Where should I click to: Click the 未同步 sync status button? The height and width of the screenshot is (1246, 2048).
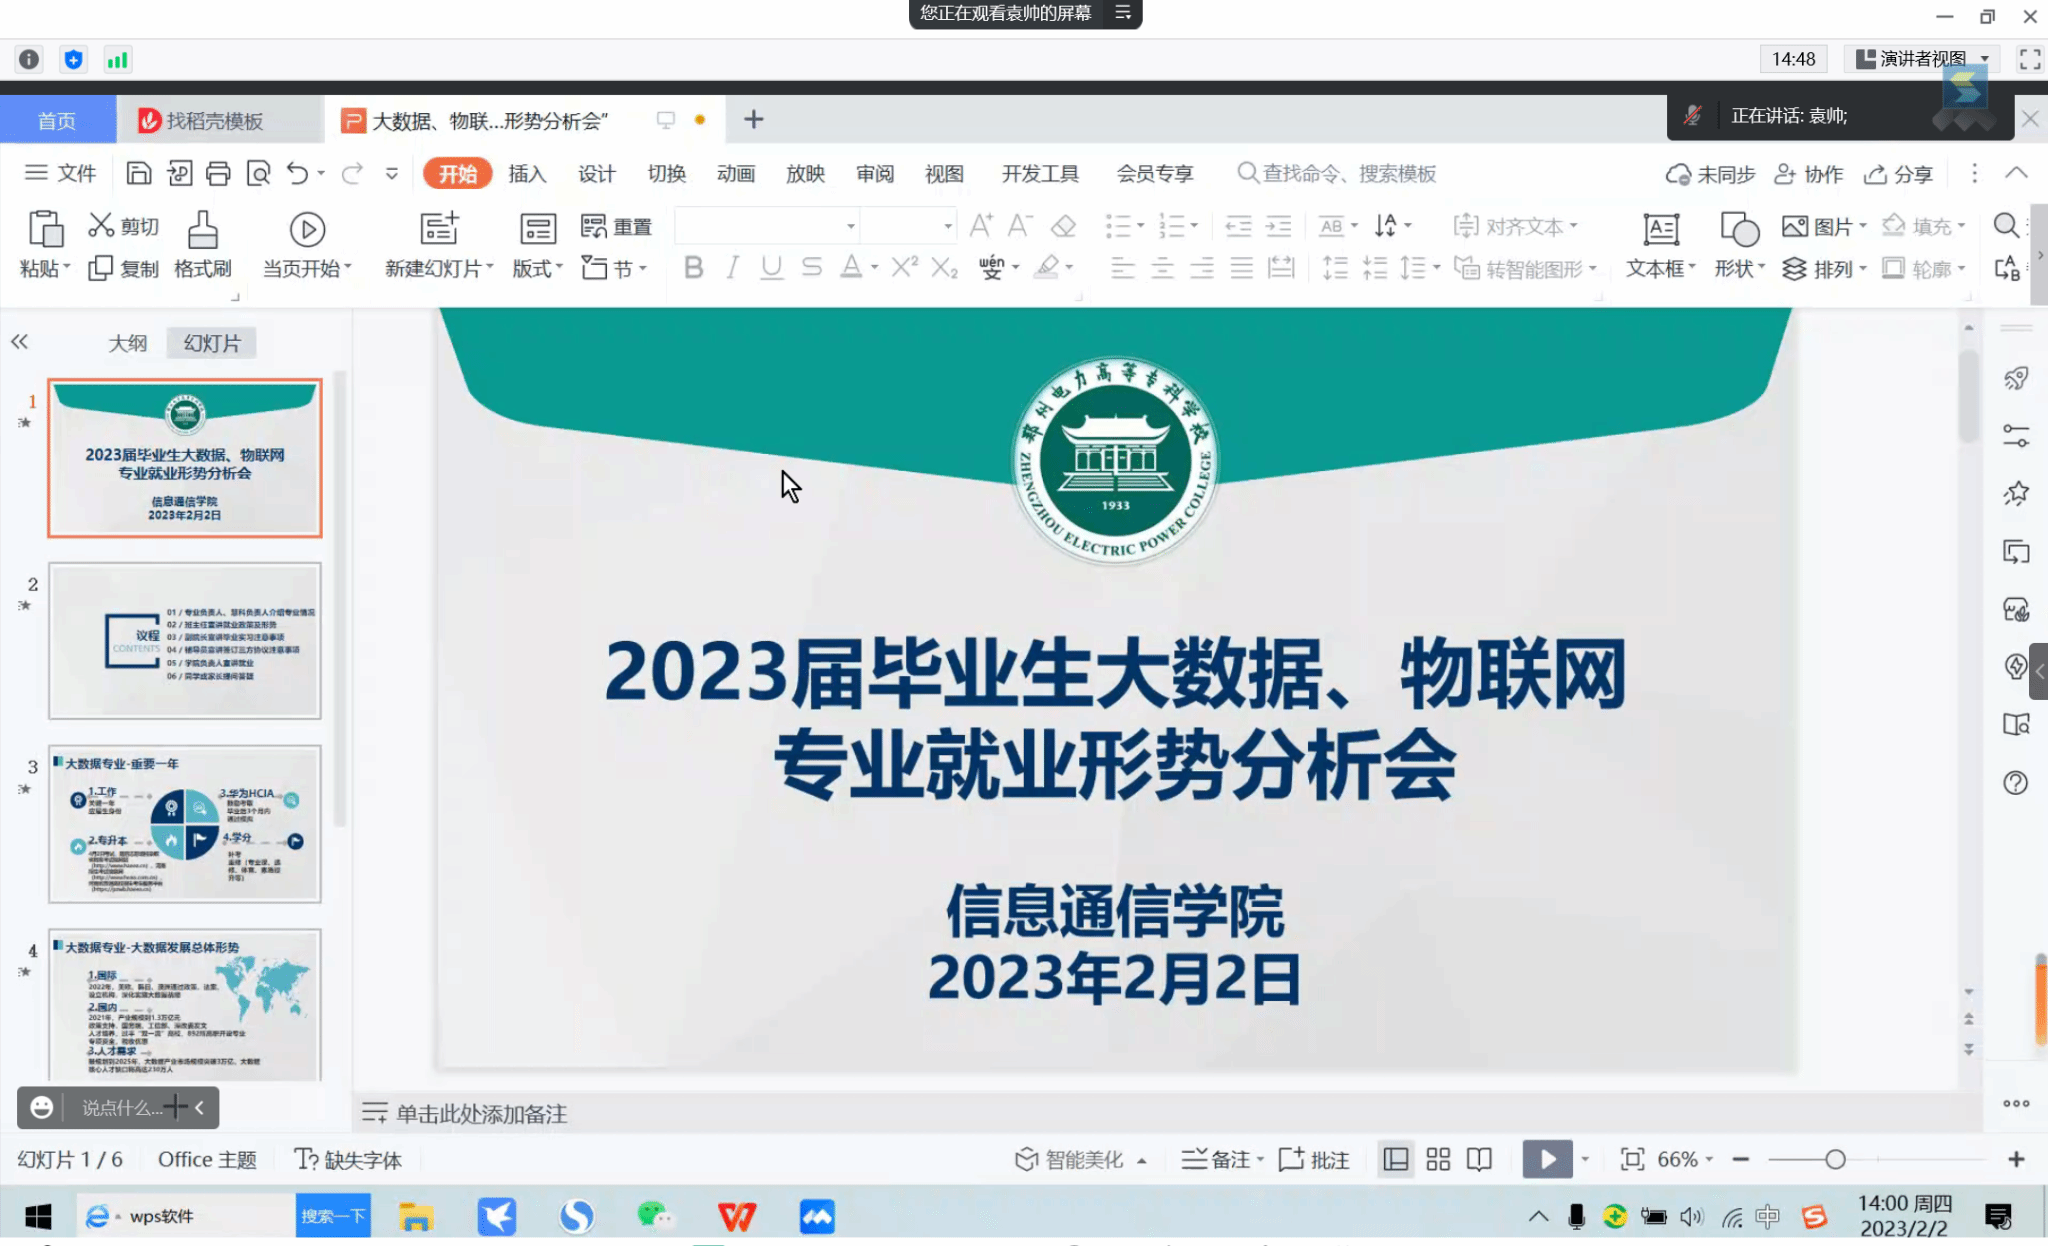tap(1710, 174)
